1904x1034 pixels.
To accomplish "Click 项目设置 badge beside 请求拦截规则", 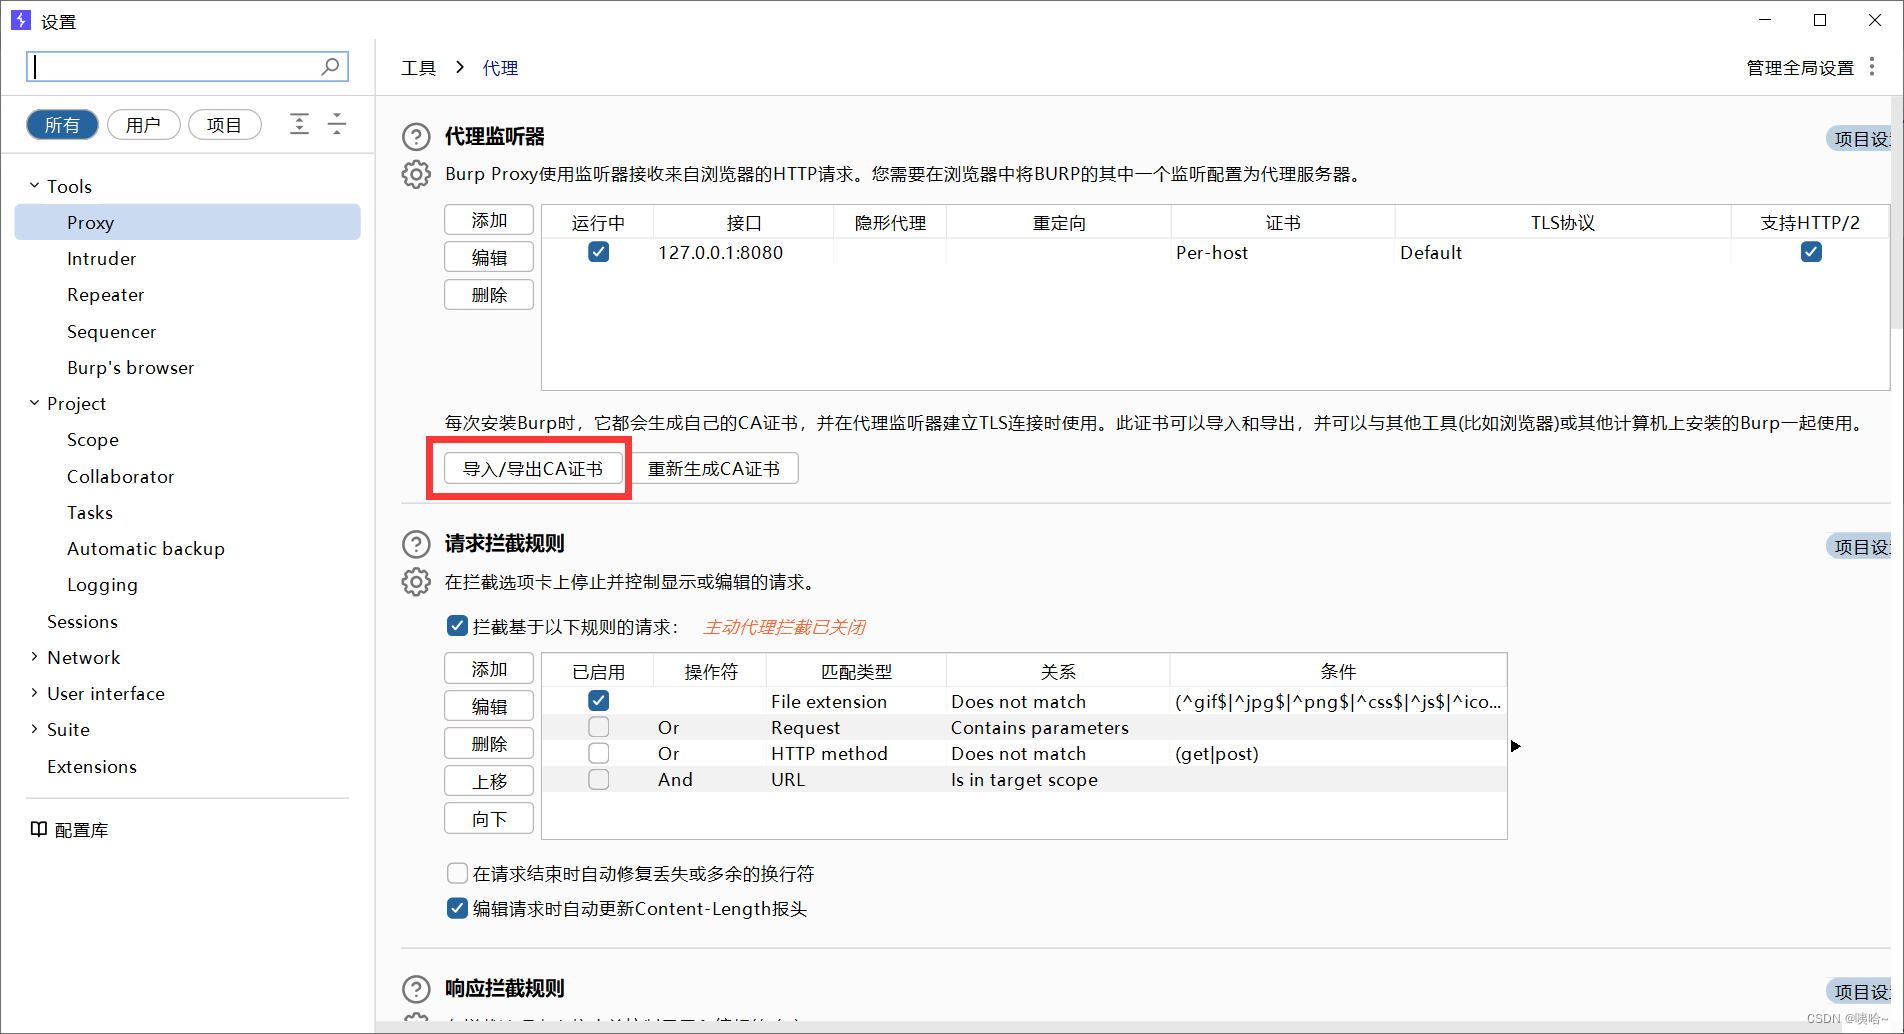I will tap(1859, 547).
